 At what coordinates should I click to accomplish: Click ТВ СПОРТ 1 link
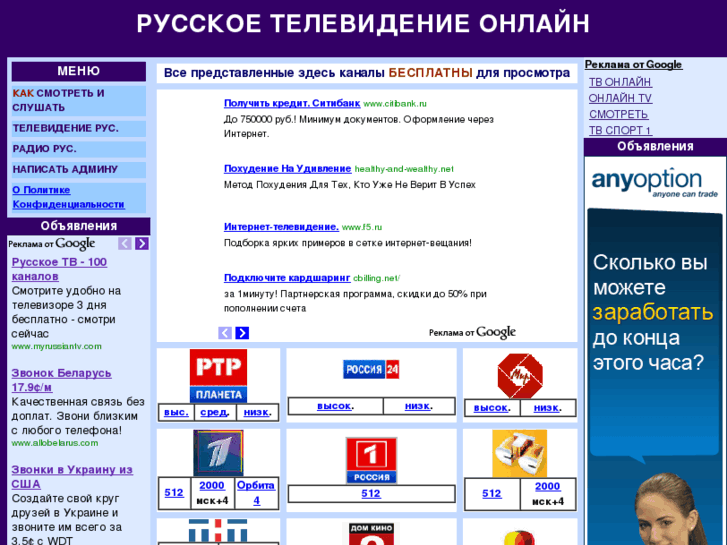pos(620,130)
